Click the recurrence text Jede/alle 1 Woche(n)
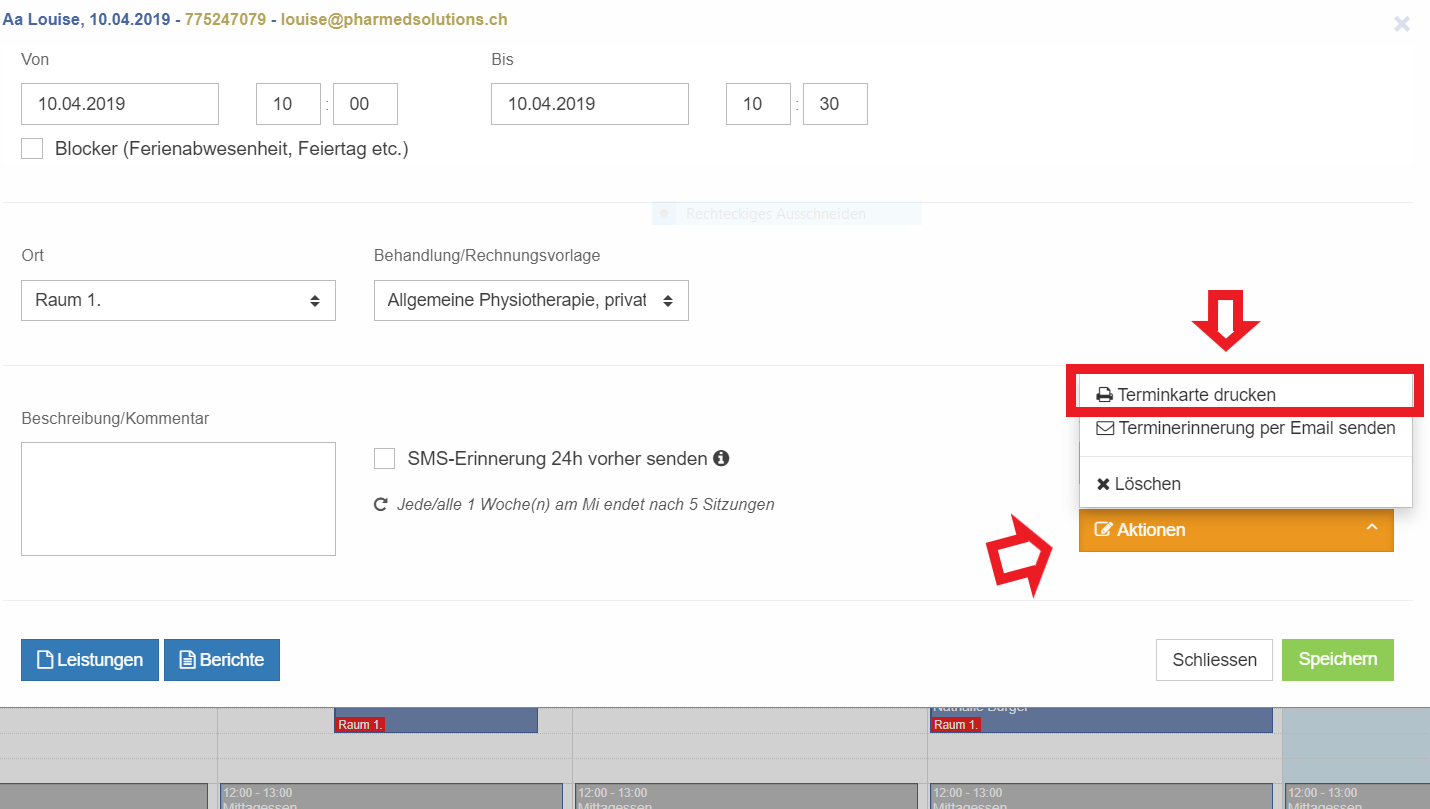 coord(586,505)
